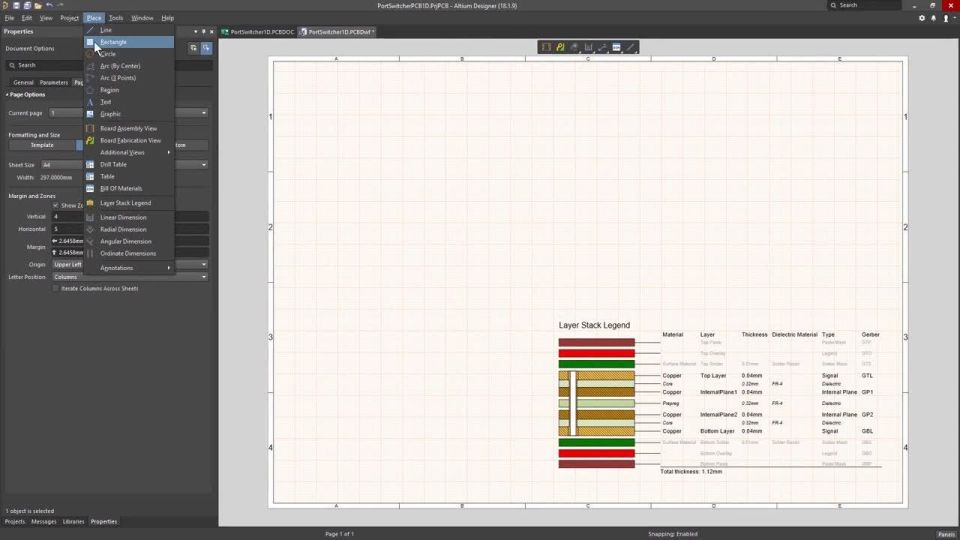Toggle Iterate Columns Across Sheets checkbox
This screenshot has width=960, height=540.
pos(56,288)
